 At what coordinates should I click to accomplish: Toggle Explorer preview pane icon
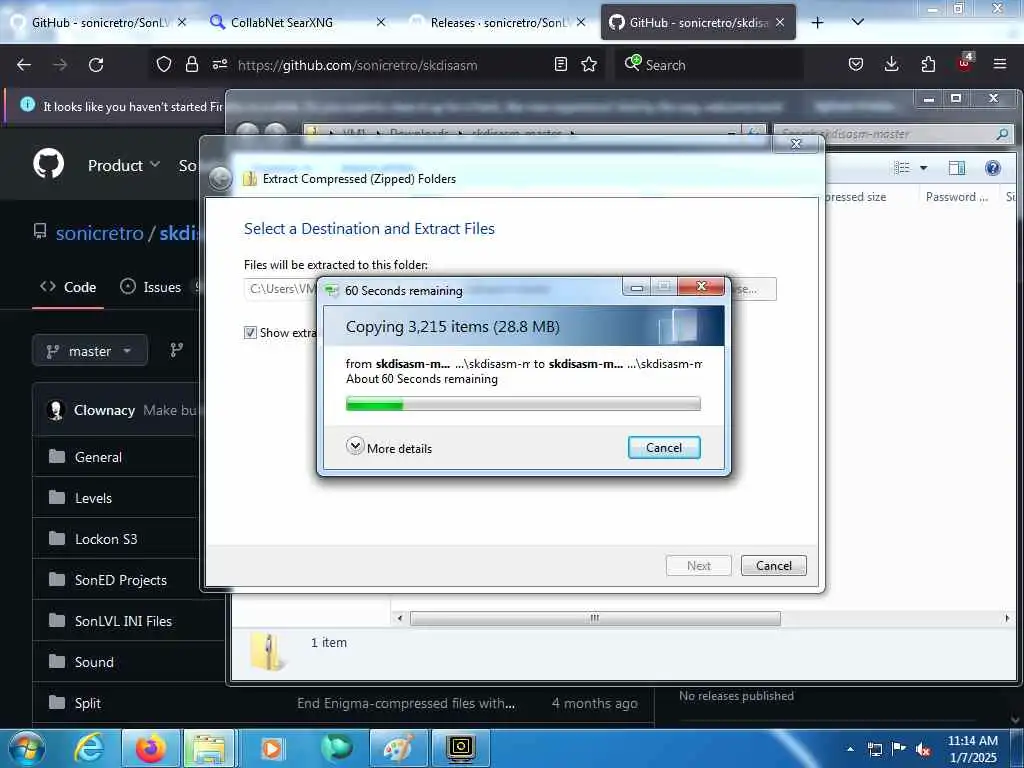[x=957, y=168]
